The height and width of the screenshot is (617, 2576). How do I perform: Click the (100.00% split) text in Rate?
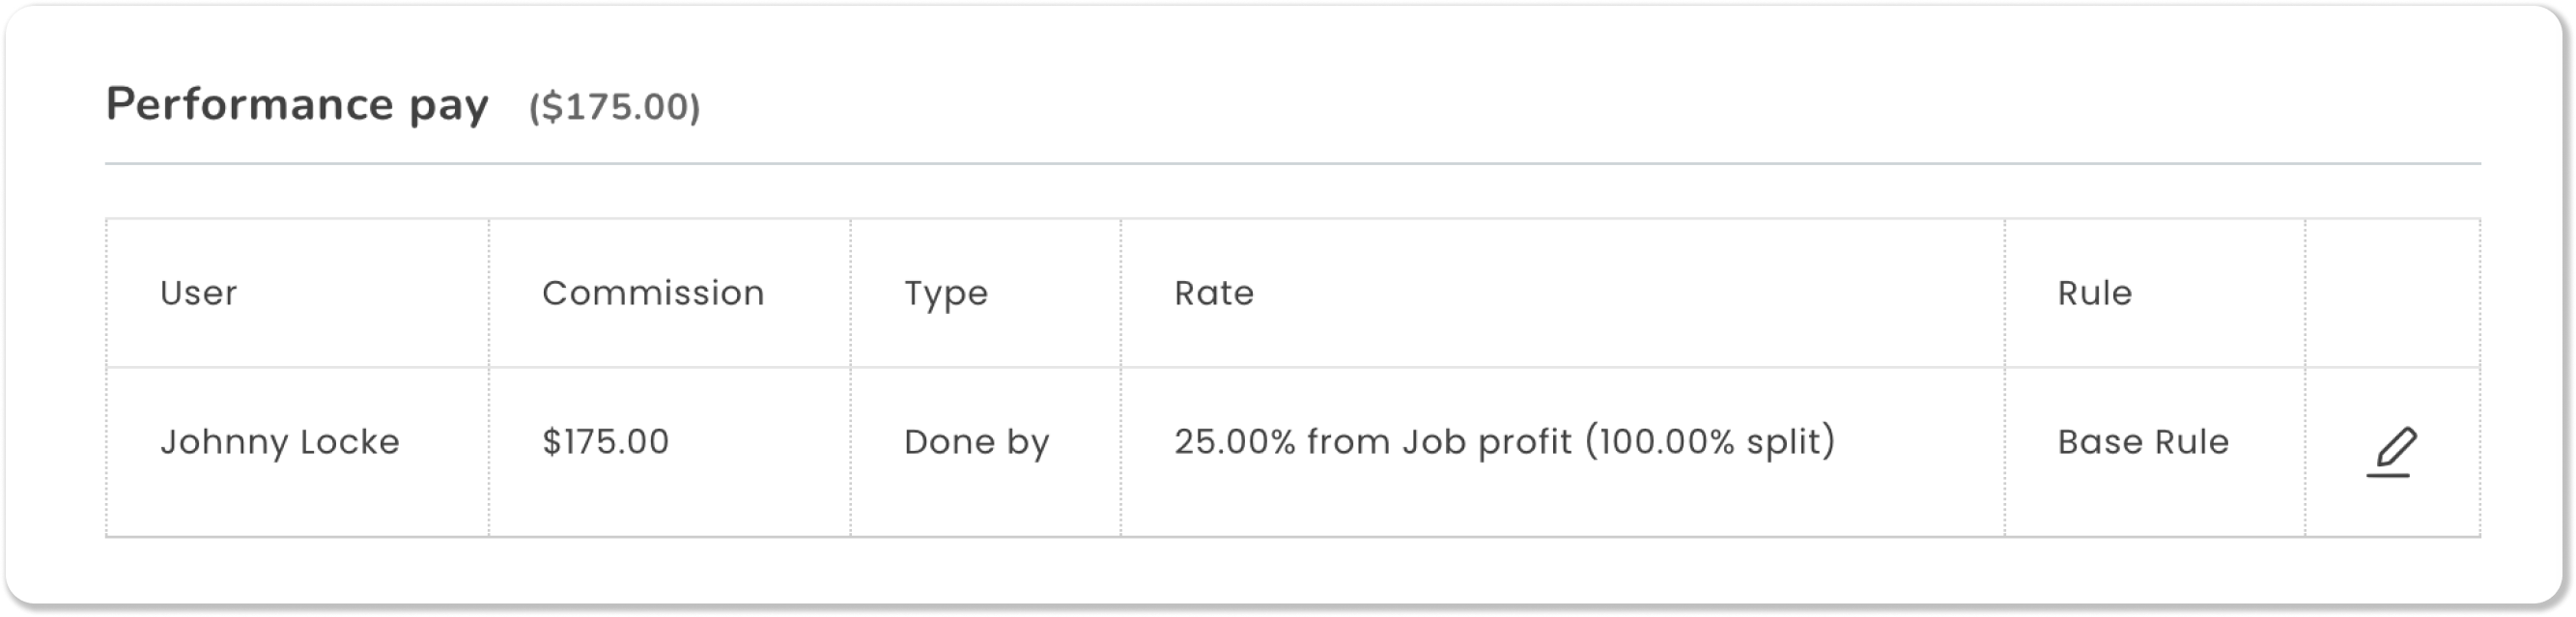[x=1711, y=441]
